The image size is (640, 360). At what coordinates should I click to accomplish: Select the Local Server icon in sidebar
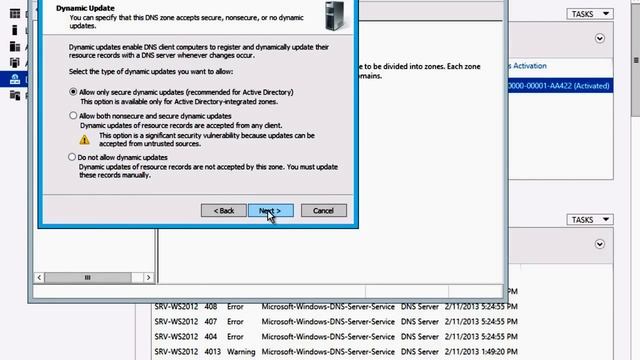(15, 30)
